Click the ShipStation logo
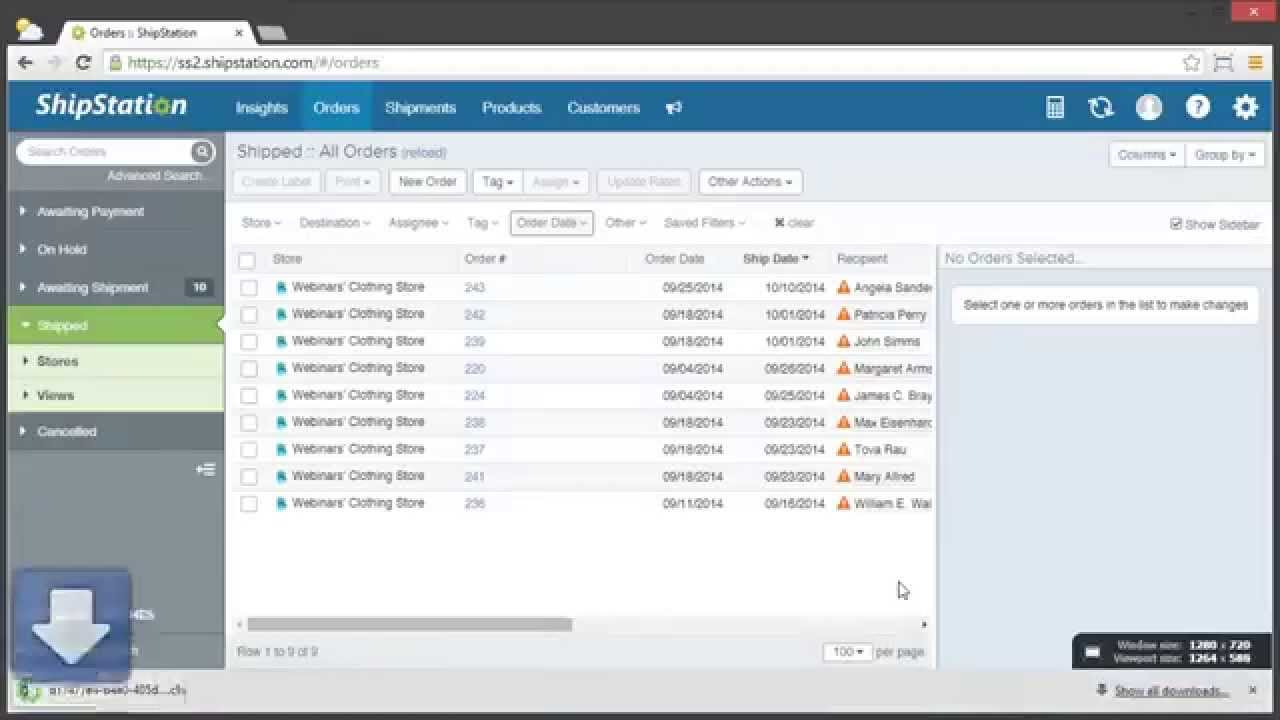 tap(110, 106)
